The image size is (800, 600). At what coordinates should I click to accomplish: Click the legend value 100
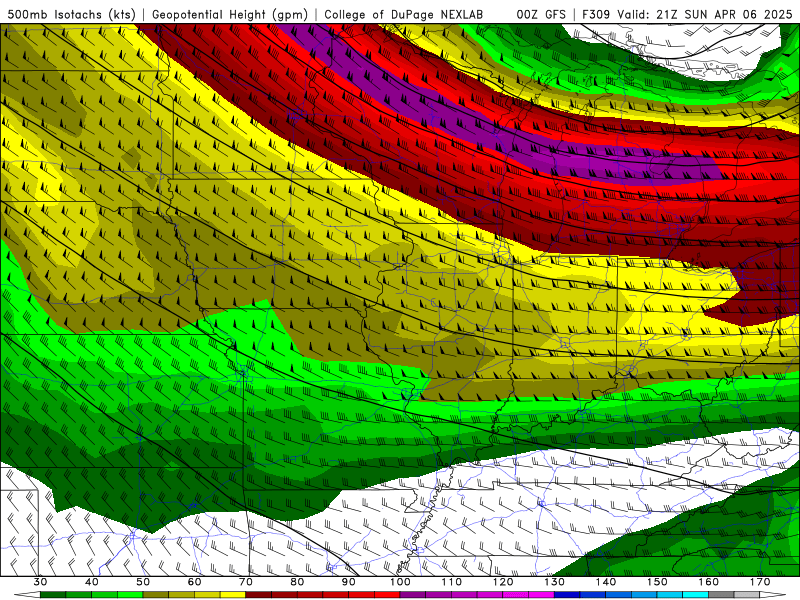tap(400, 582)
